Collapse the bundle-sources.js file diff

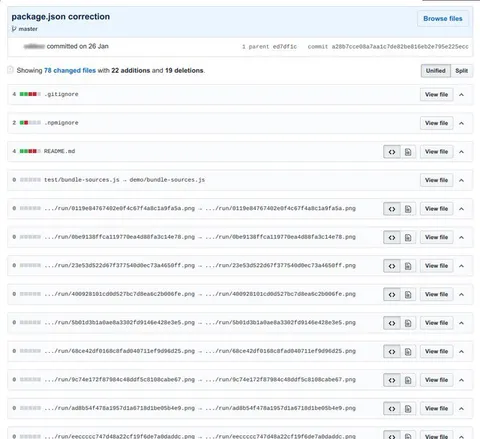(461, 180)
